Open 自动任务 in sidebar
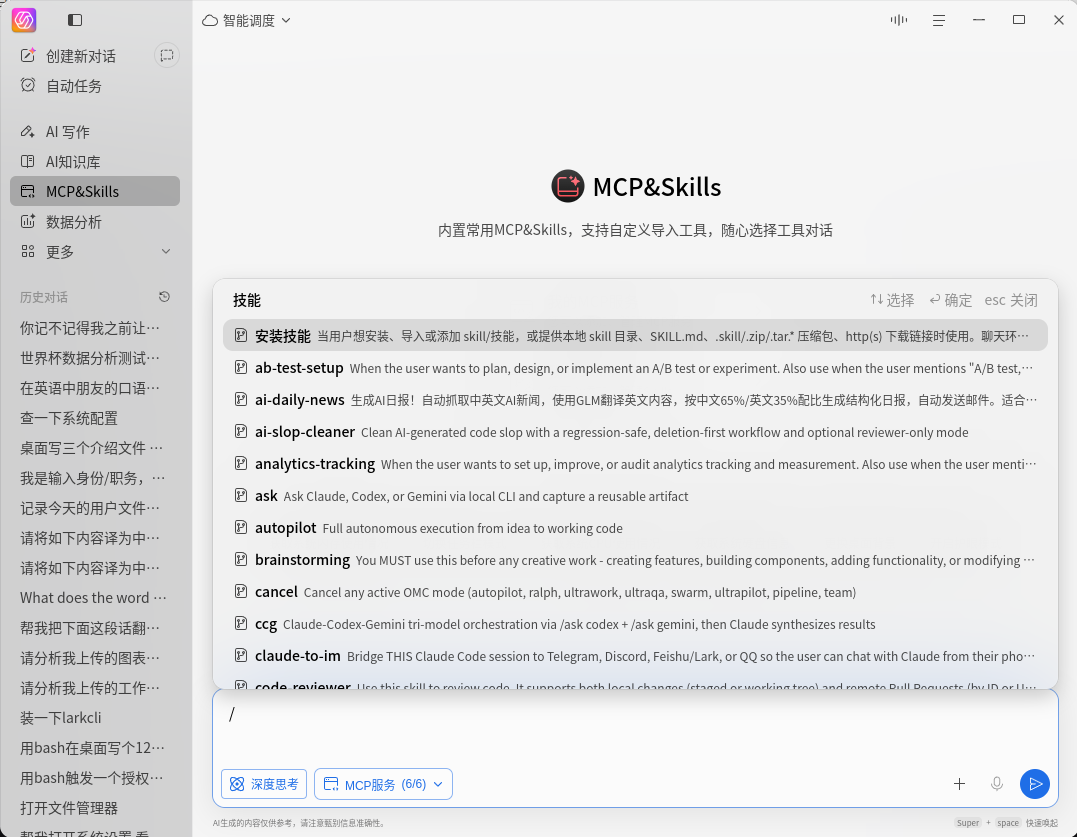 click(x=74, y=86)
